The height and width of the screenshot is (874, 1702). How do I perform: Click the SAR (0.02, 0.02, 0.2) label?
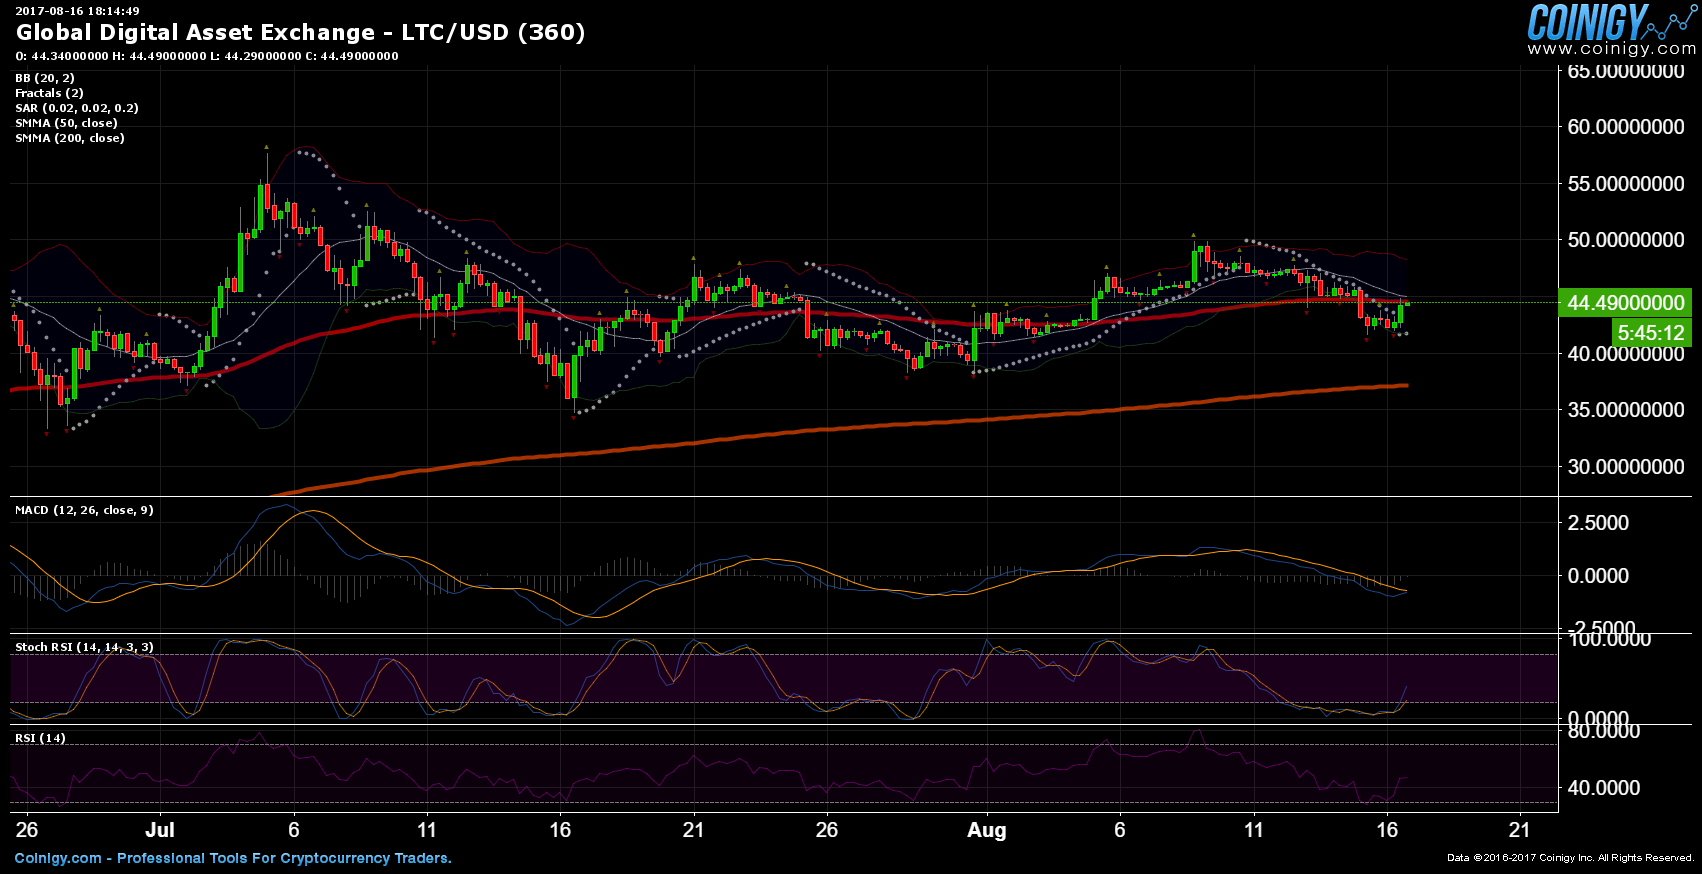(x=77, y=108)
